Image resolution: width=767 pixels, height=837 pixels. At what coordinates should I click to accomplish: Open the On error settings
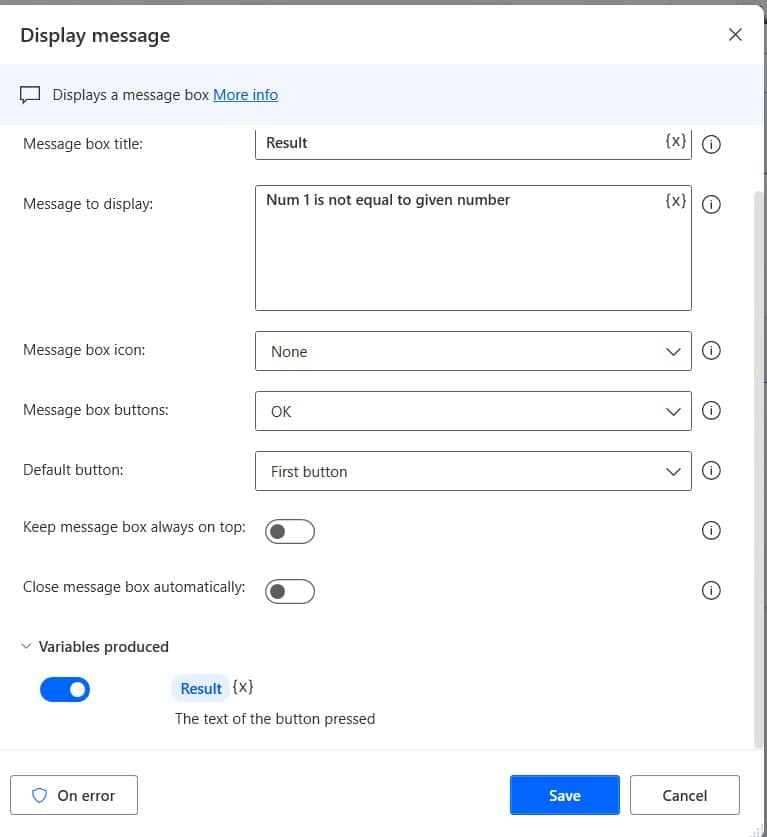tap(74, 795)
